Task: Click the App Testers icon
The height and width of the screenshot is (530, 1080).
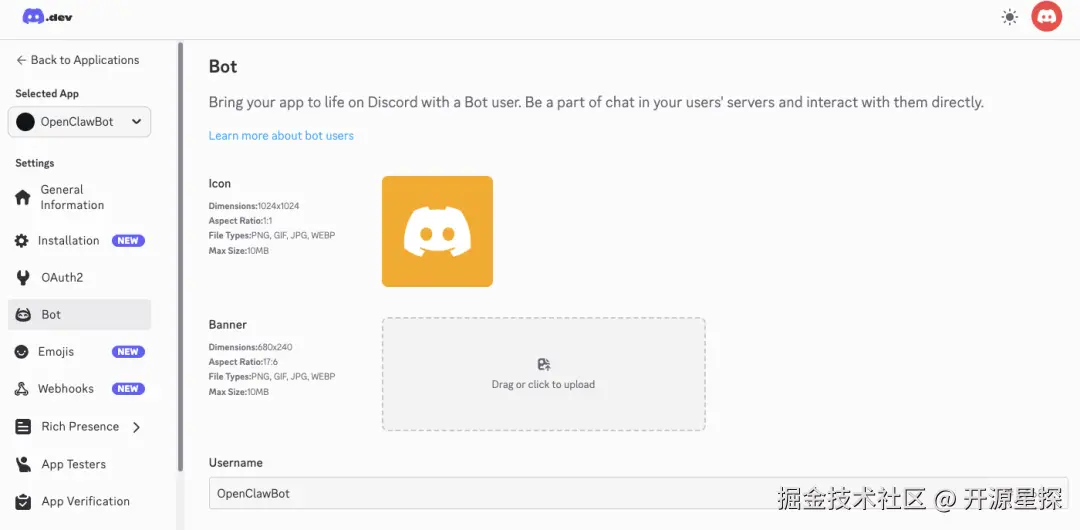Action: (x=23, y=464)
